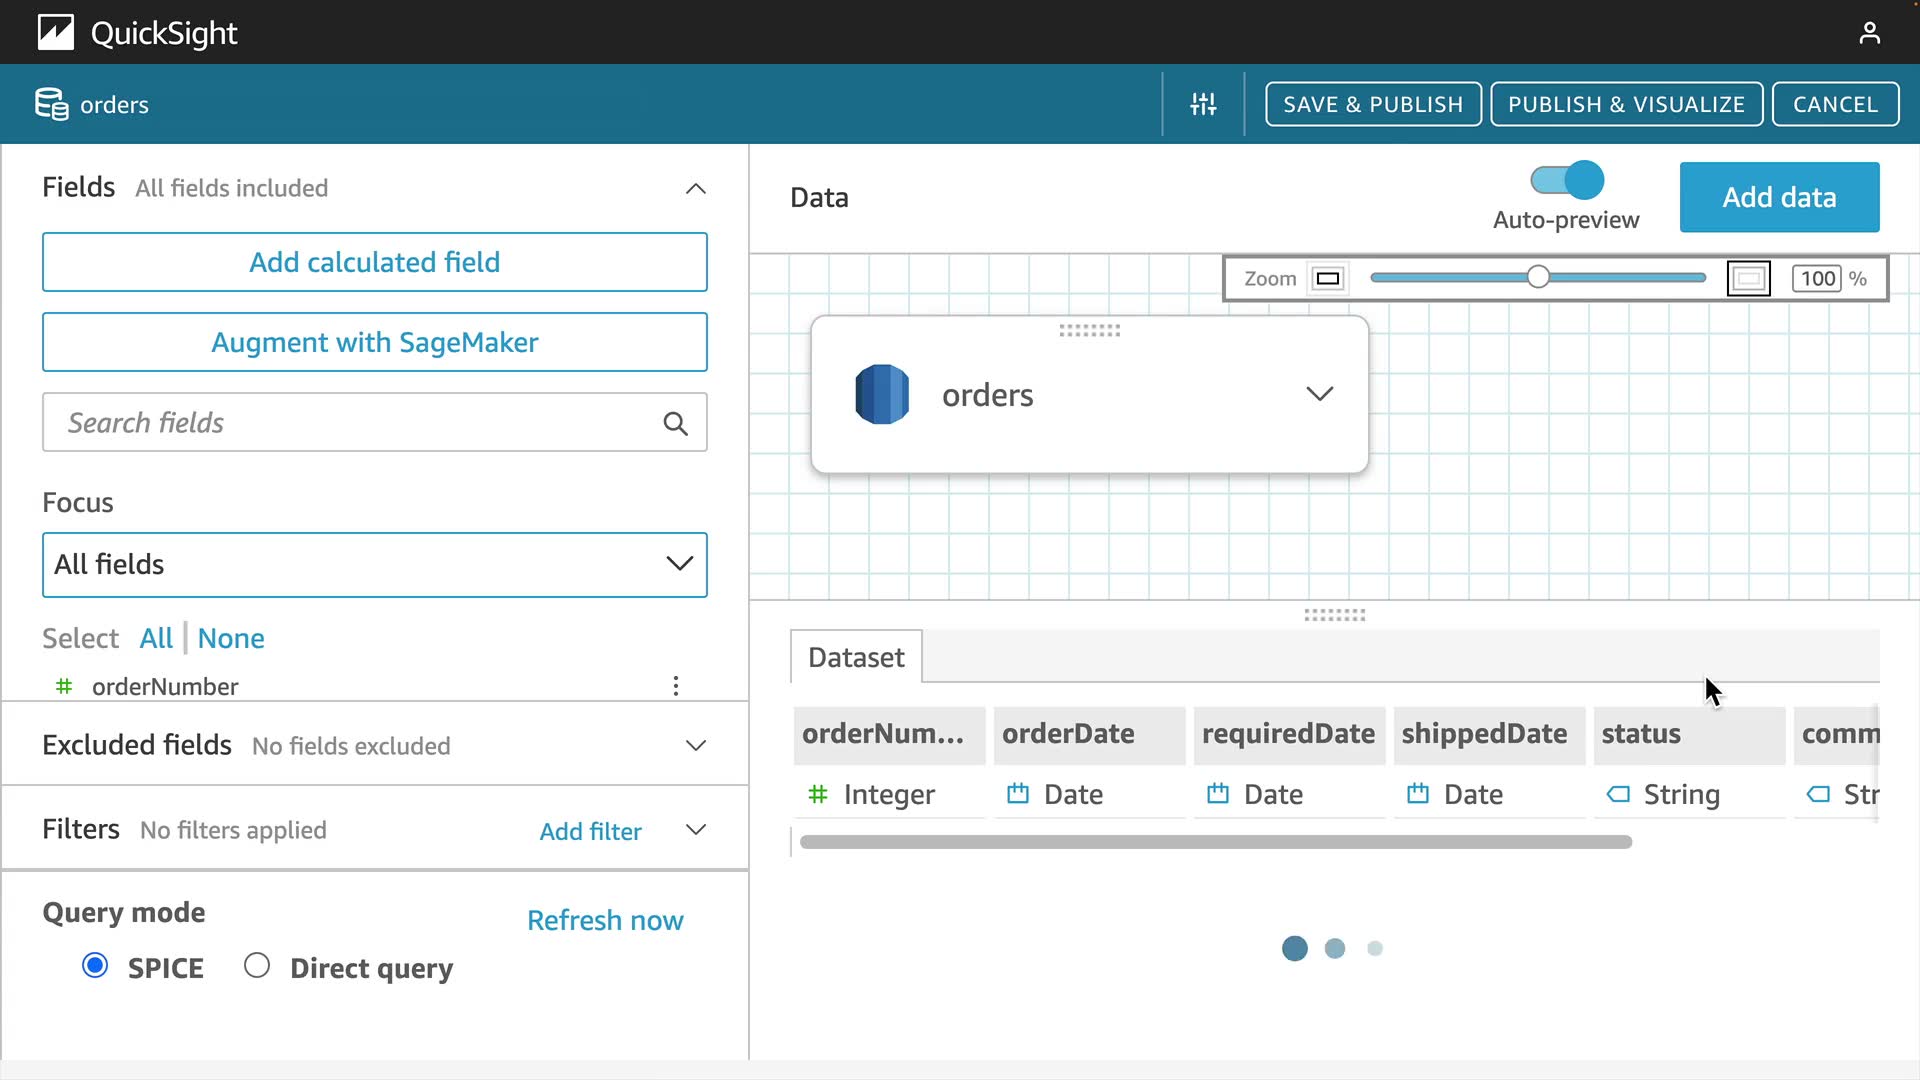Open orderNumber field options menu
The image size is (1920, 1080).
676,686
